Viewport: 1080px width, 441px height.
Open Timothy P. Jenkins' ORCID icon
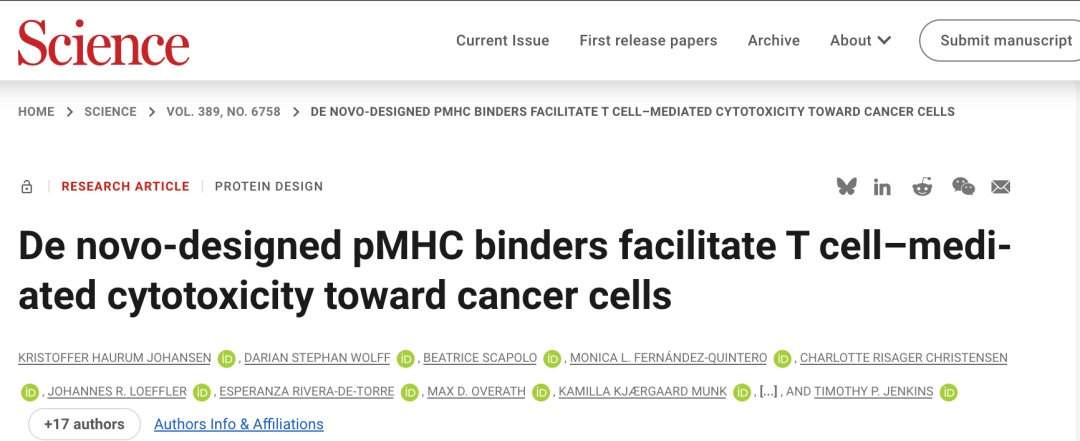(949, 392)
